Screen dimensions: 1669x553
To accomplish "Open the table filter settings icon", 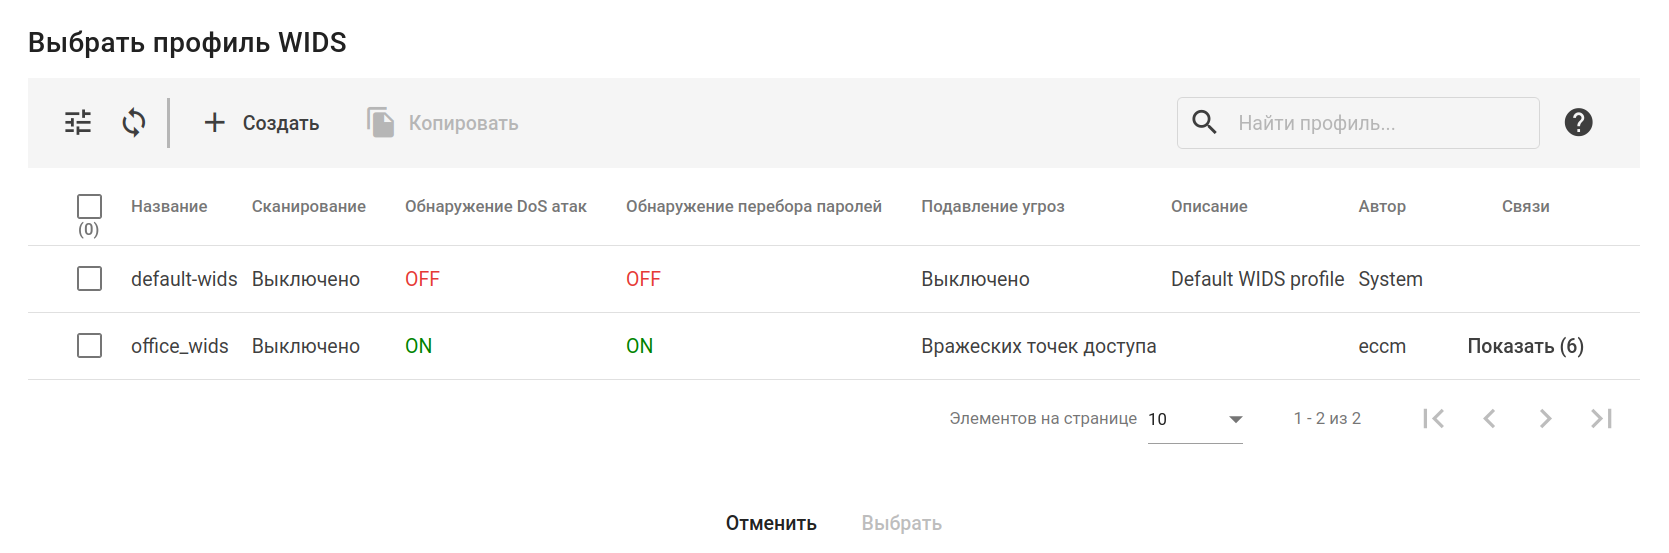I will pos(78,123).
